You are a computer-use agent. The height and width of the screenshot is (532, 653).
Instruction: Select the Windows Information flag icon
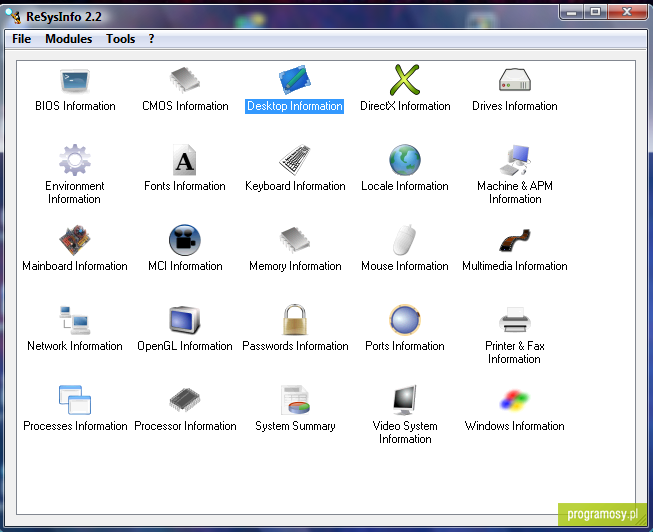(x=515, y=400)
